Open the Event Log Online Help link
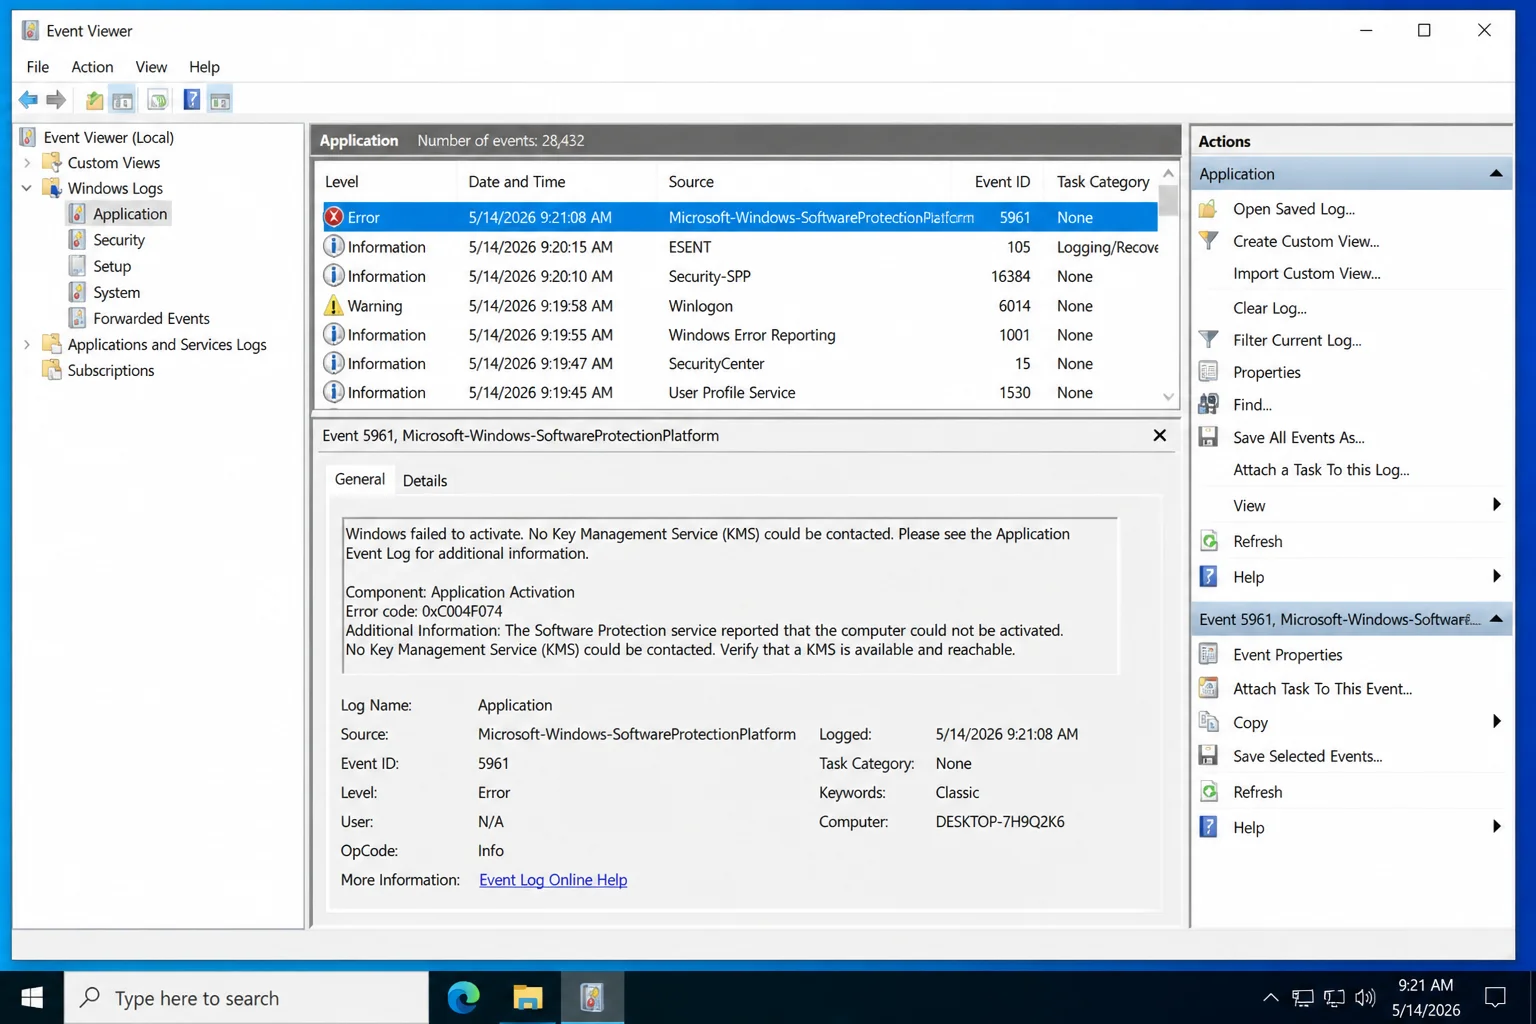Screen dimensions: 1536x1024 pyautogui.click(x=553, y=880)
